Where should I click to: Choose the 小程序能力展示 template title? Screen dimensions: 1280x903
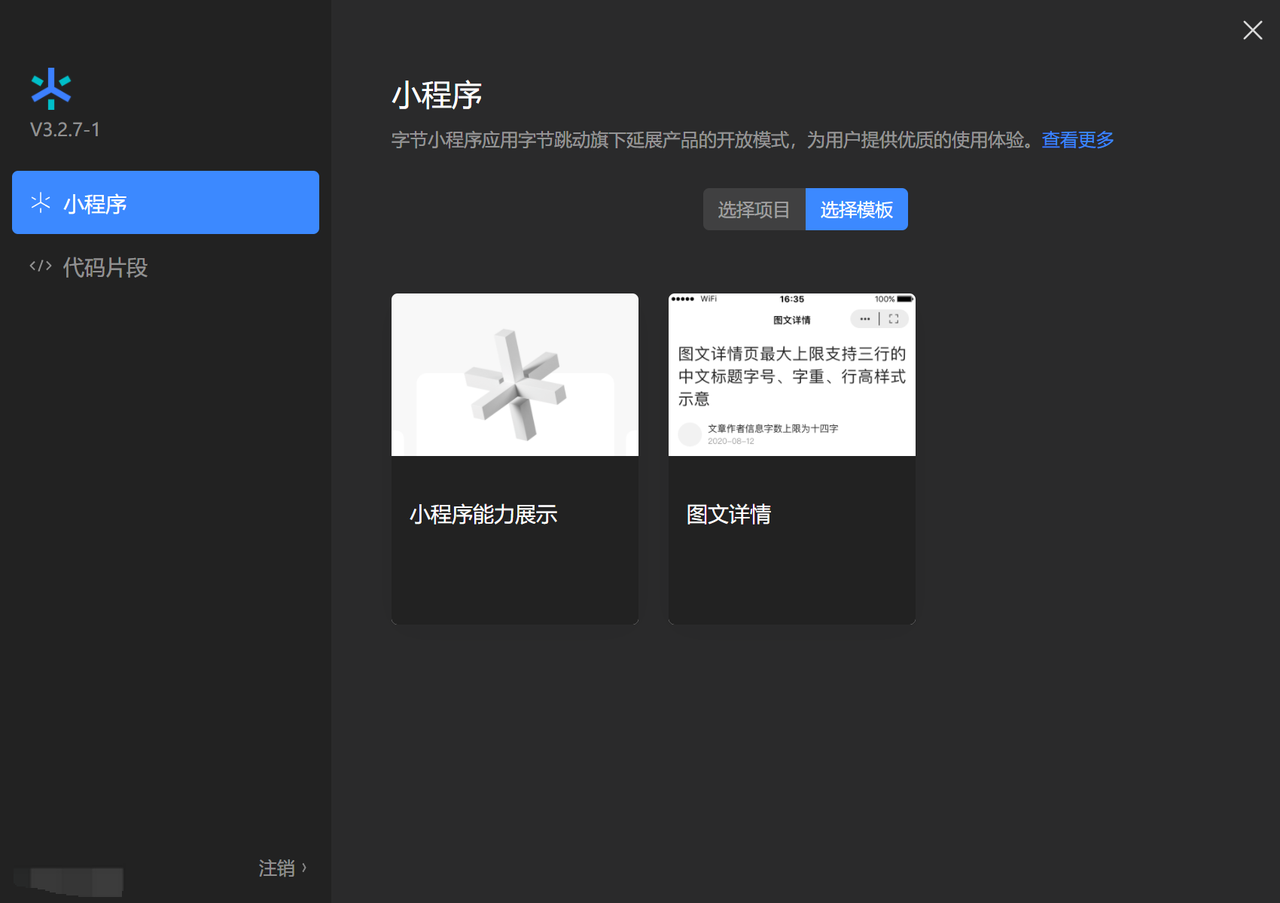point(483,515)
